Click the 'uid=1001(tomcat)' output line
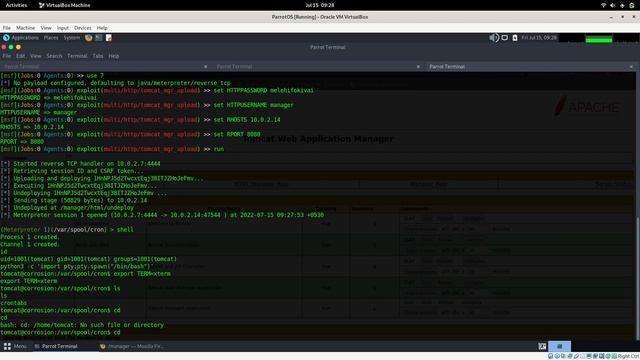Viewport: 640px width, 360px height. click(89, 259)
